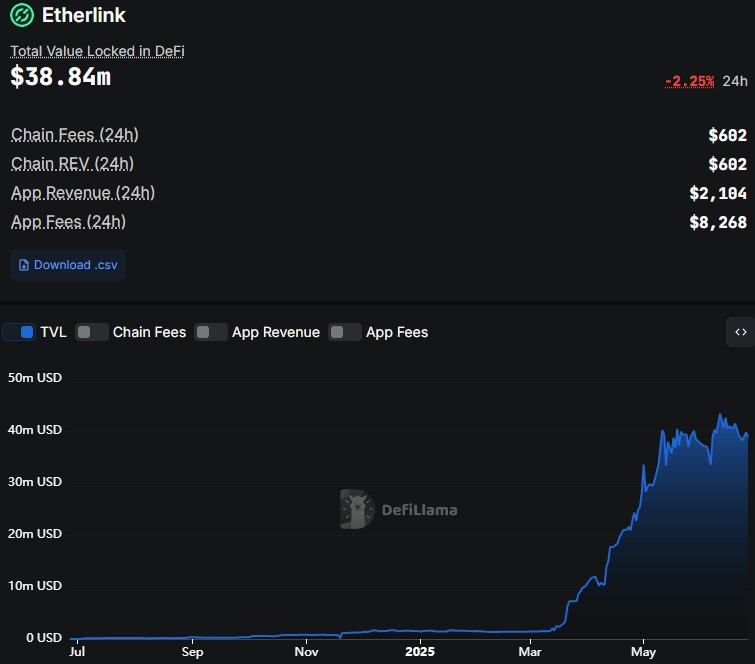755x664 pixels.
Task: Click the Mar x-axis label
Action: [530, 651]
